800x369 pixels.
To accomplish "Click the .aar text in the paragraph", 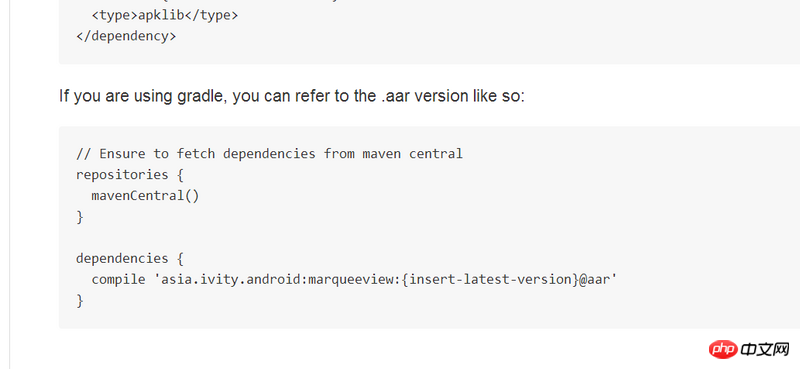I will tap(395, 96).
